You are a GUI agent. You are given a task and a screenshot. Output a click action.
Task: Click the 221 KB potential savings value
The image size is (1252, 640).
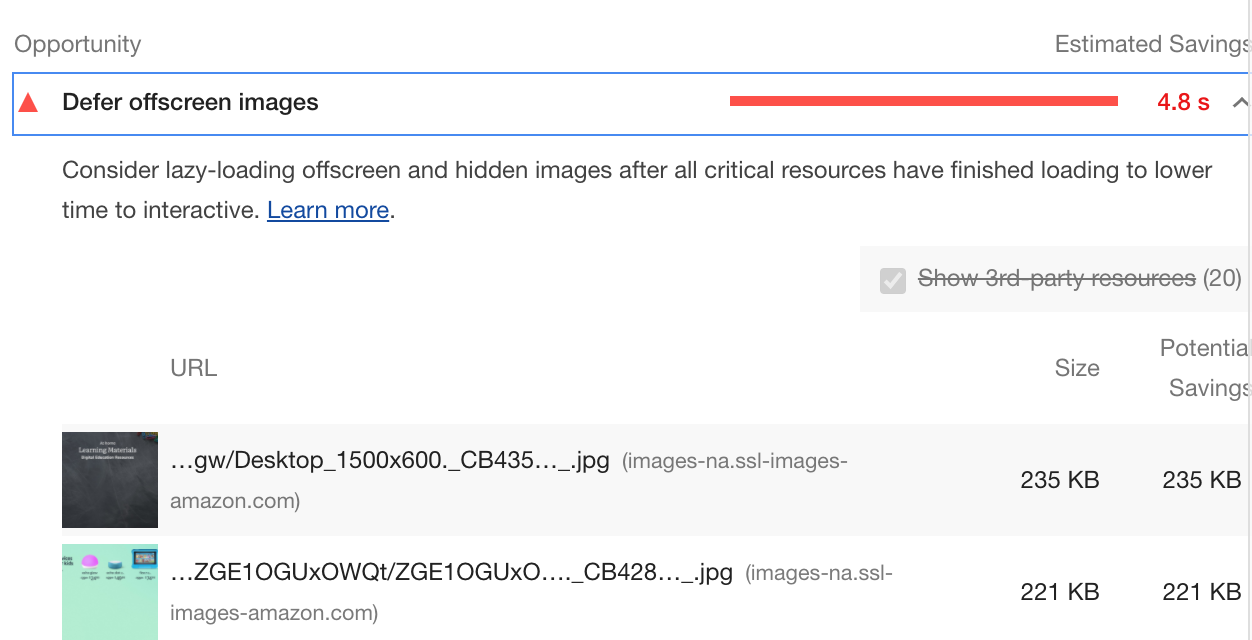coord(1202,592)
